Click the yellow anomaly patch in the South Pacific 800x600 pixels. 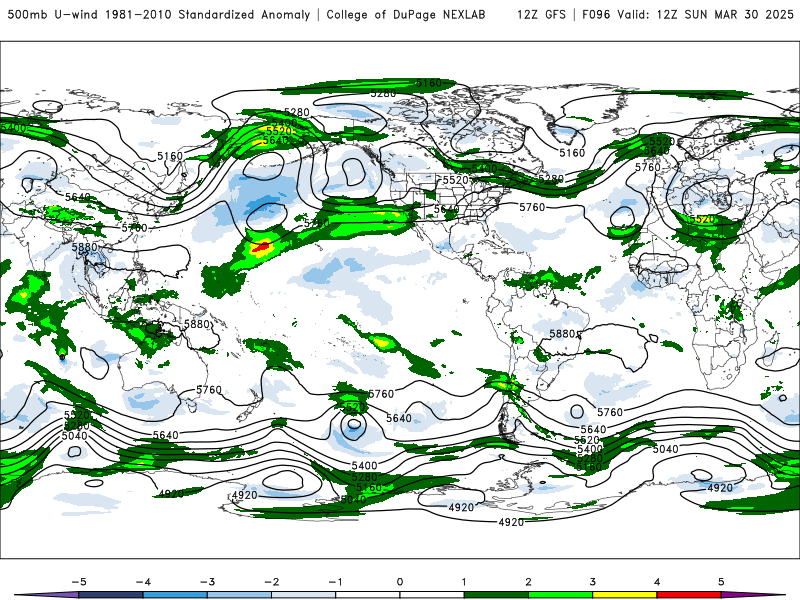[383, 341]
